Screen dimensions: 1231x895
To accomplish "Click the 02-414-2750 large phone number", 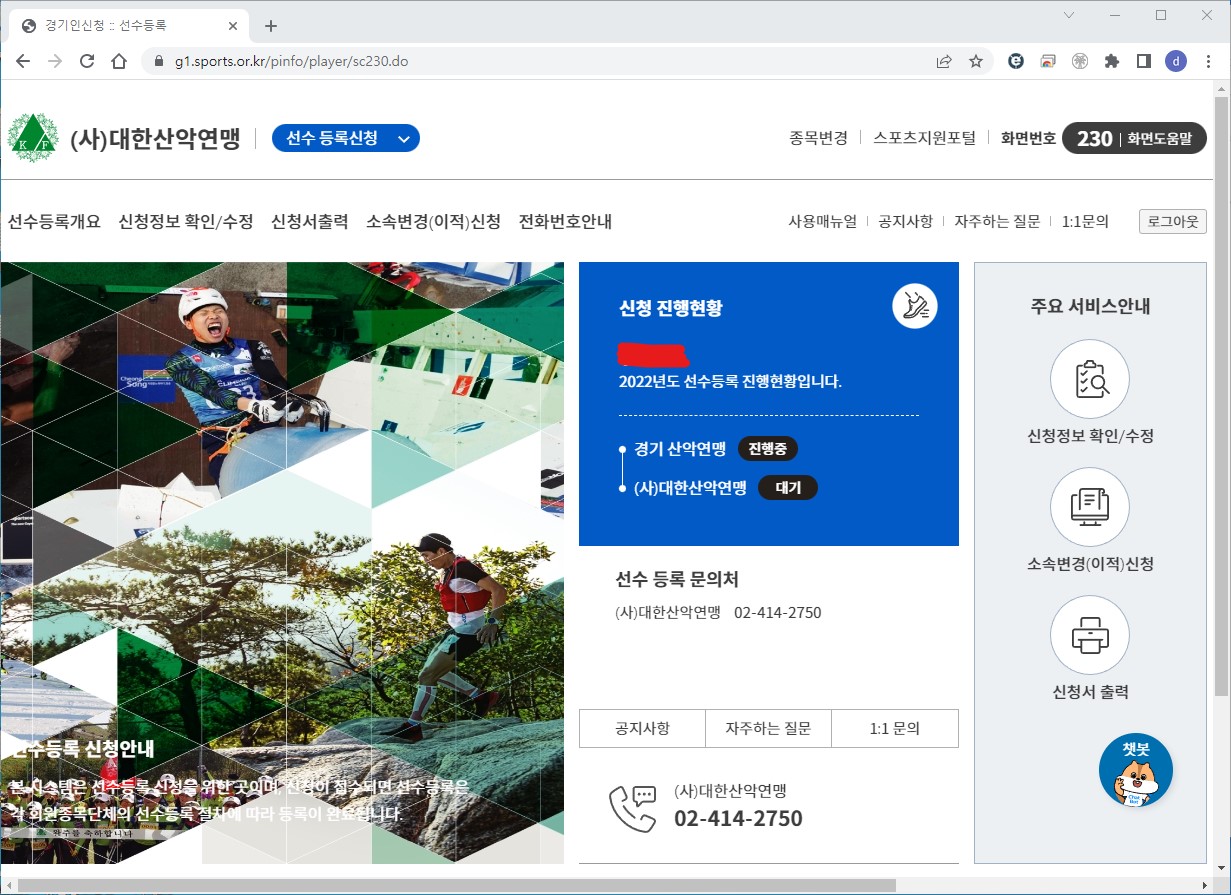I will coord(738,819).
